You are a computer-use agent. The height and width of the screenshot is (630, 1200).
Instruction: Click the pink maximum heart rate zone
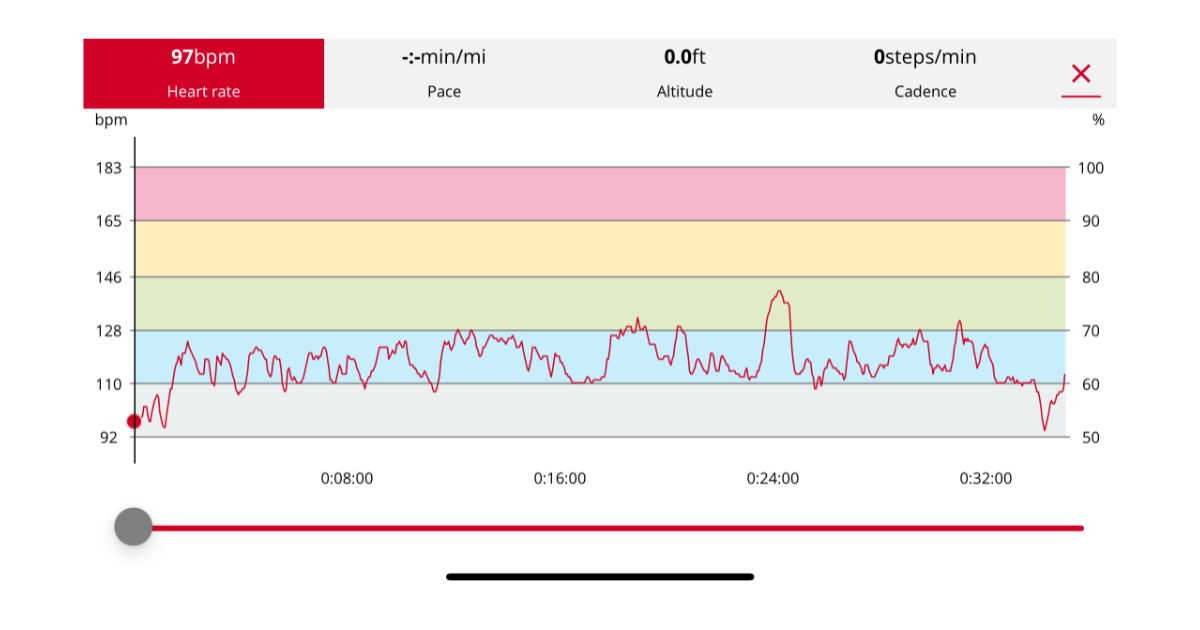(601, 194)
